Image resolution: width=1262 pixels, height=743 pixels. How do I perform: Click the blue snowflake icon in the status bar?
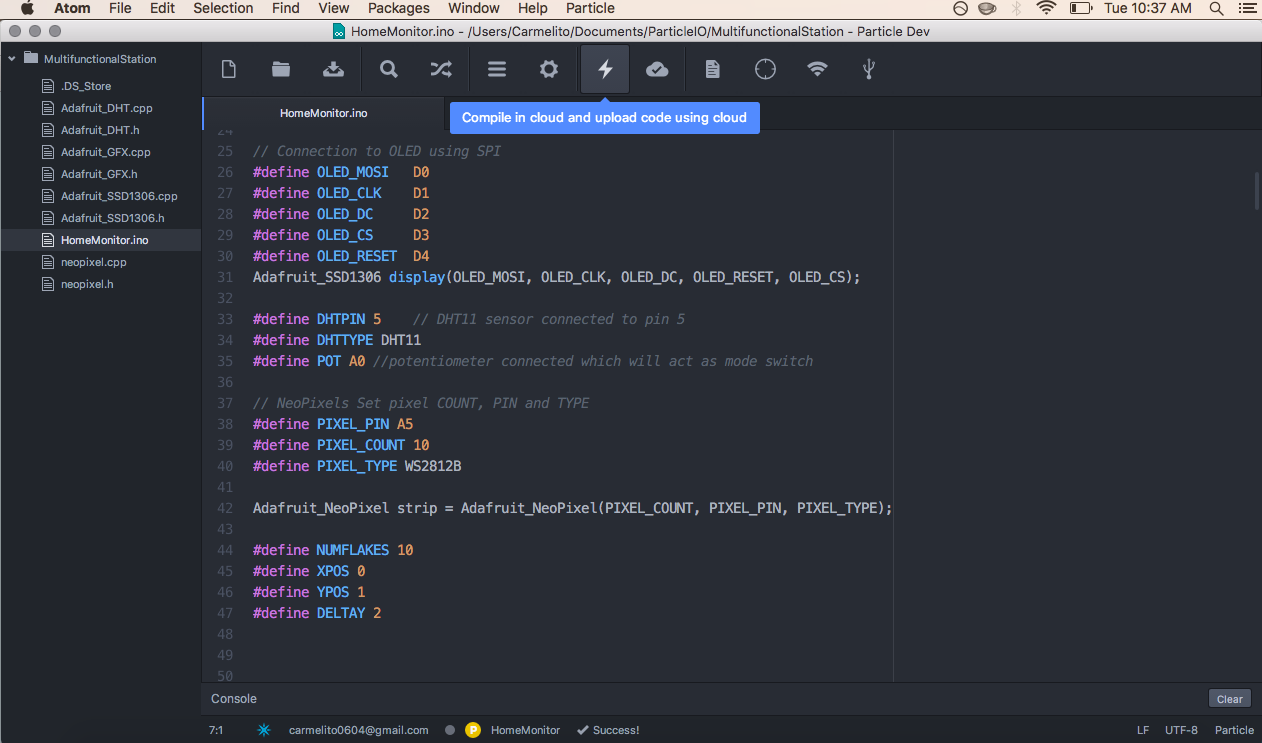264,730
